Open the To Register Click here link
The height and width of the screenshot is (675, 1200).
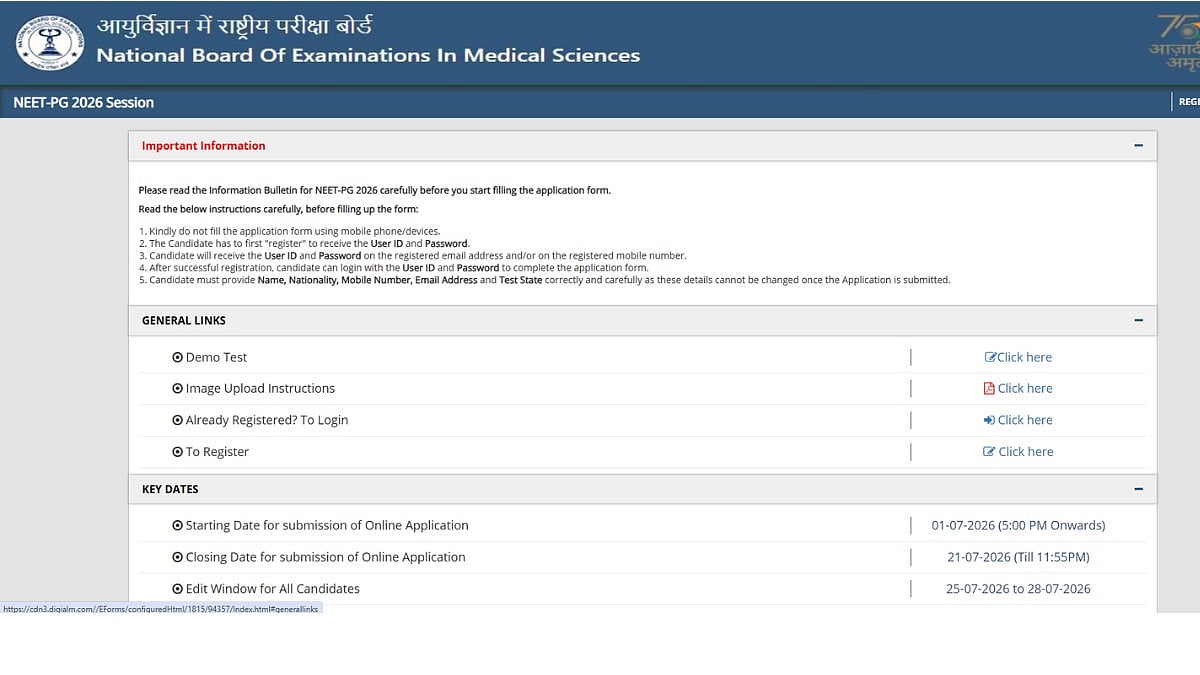pos(1026,452)
